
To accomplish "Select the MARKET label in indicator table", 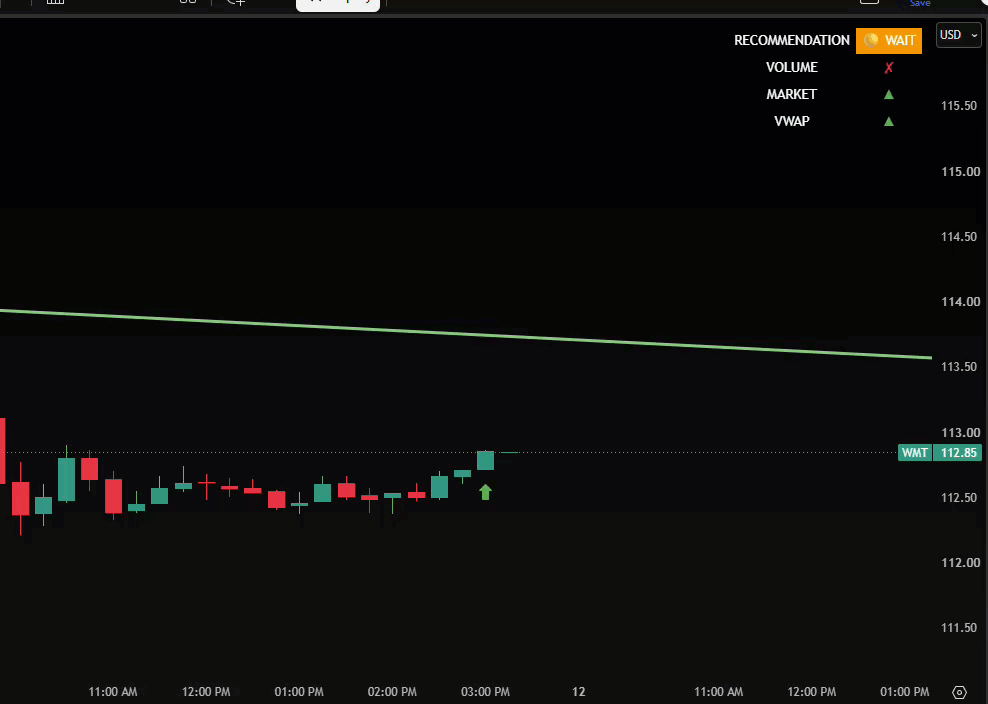I will (791, 95).
